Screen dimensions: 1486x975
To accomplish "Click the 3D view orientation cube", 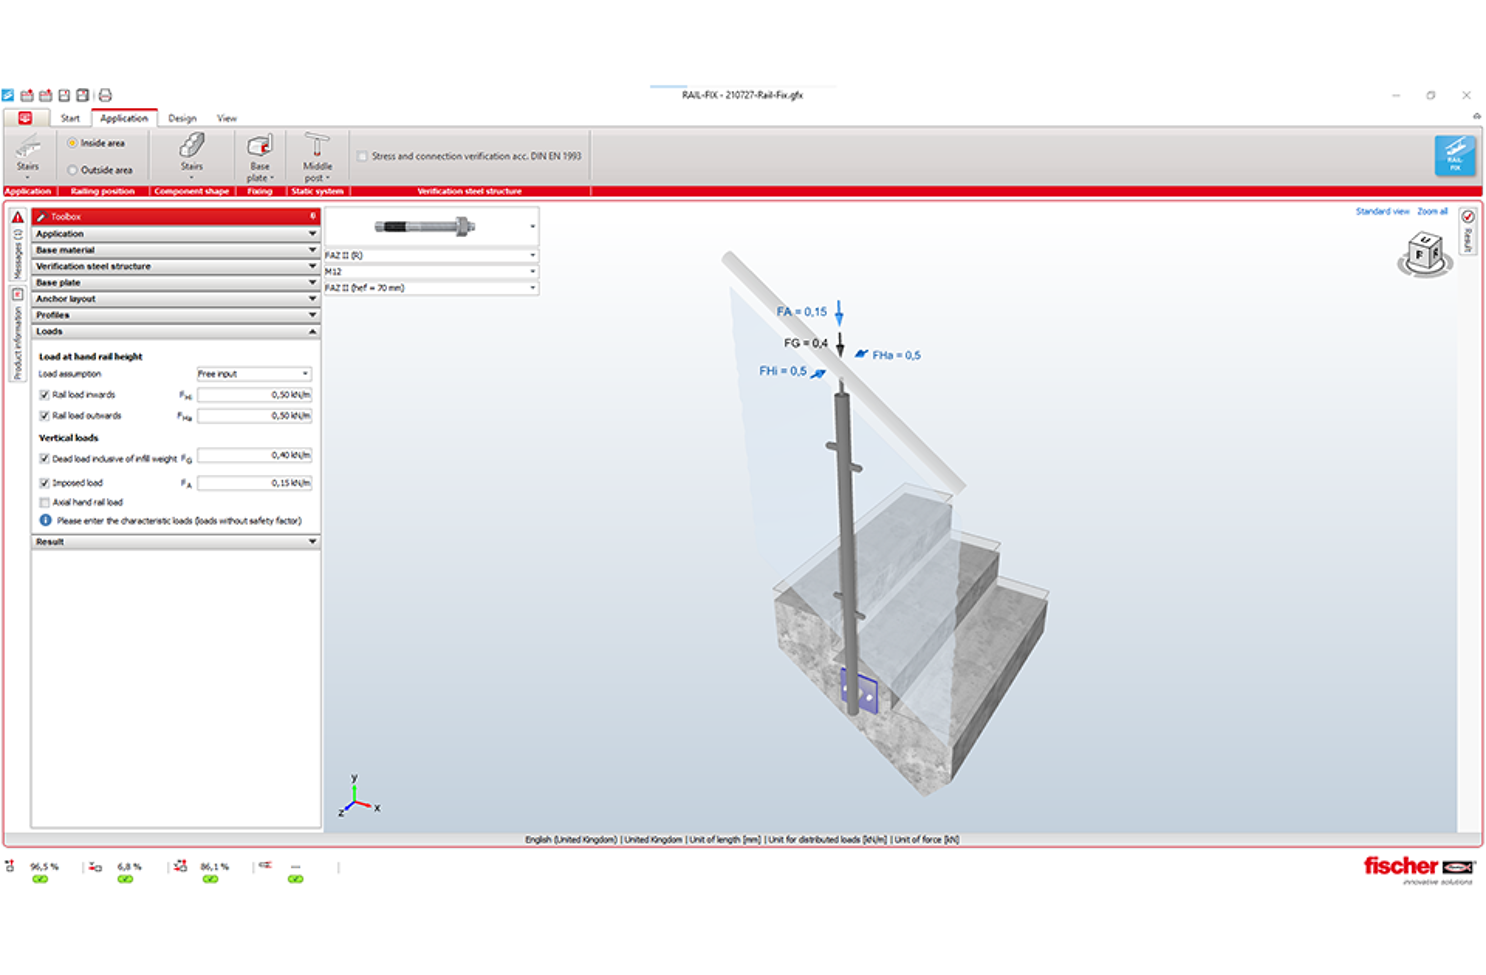I will [1424, 254].
